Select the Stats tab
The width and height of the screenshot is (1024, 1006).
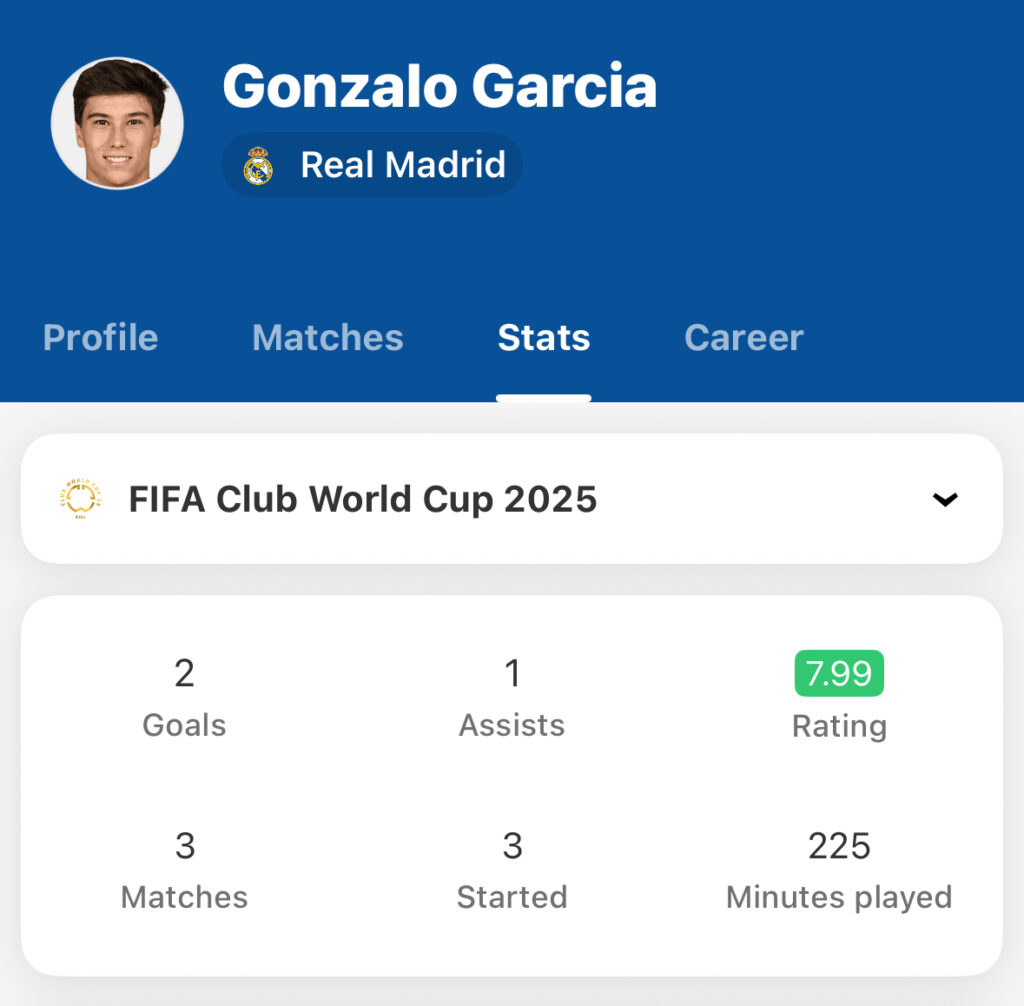click(x=544, y=338)
